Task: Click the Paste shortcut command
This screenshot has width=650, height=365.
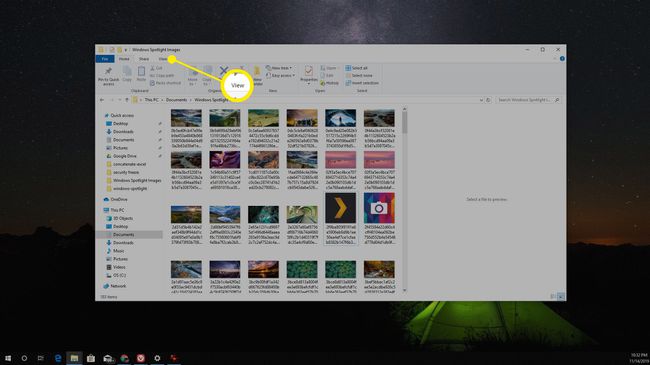Action: [165, 83]
